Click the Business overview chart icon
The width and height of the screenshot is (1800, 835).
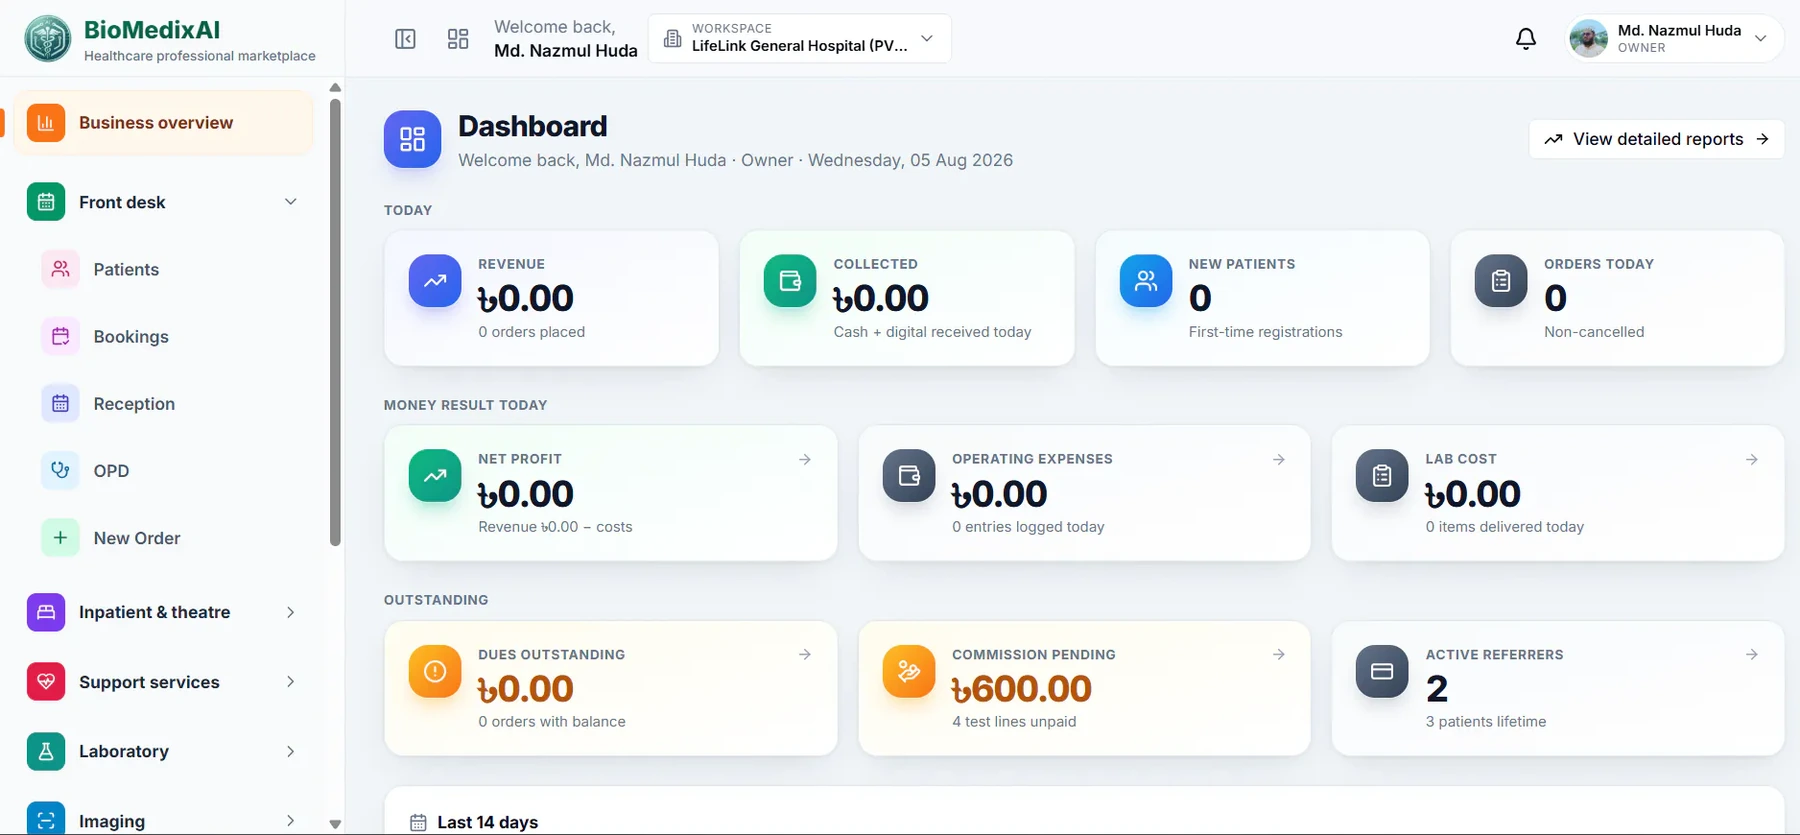[46, 123]
